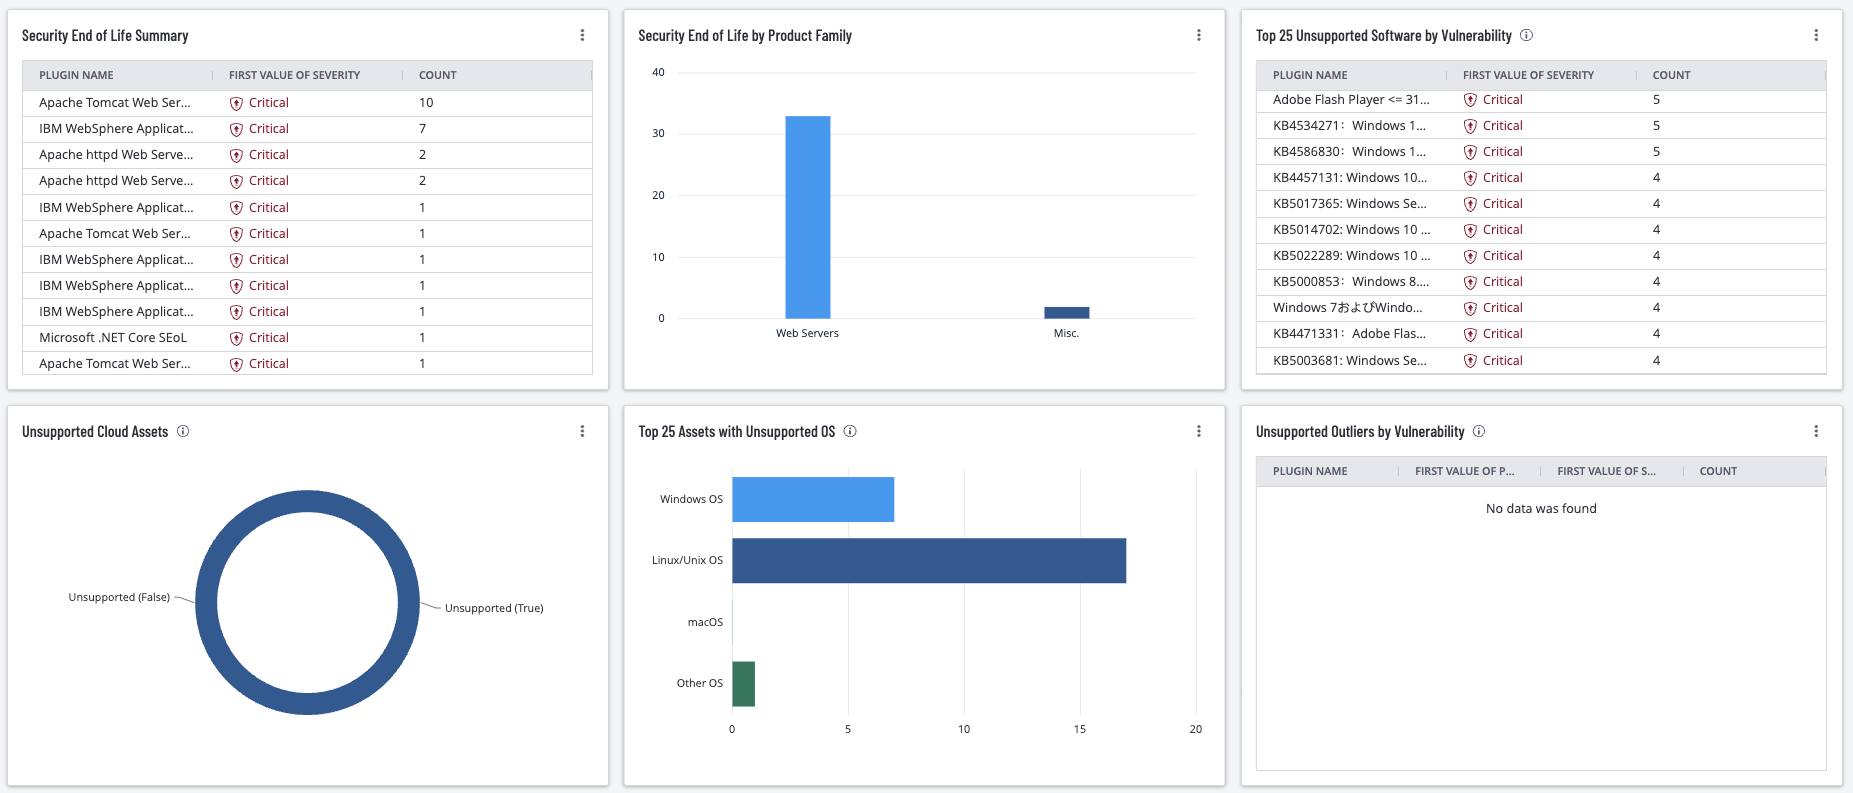Click Critical shield icon in KB4586830 row
The height and width of the screenshot is (793, 1853).
pos(1470,152)
